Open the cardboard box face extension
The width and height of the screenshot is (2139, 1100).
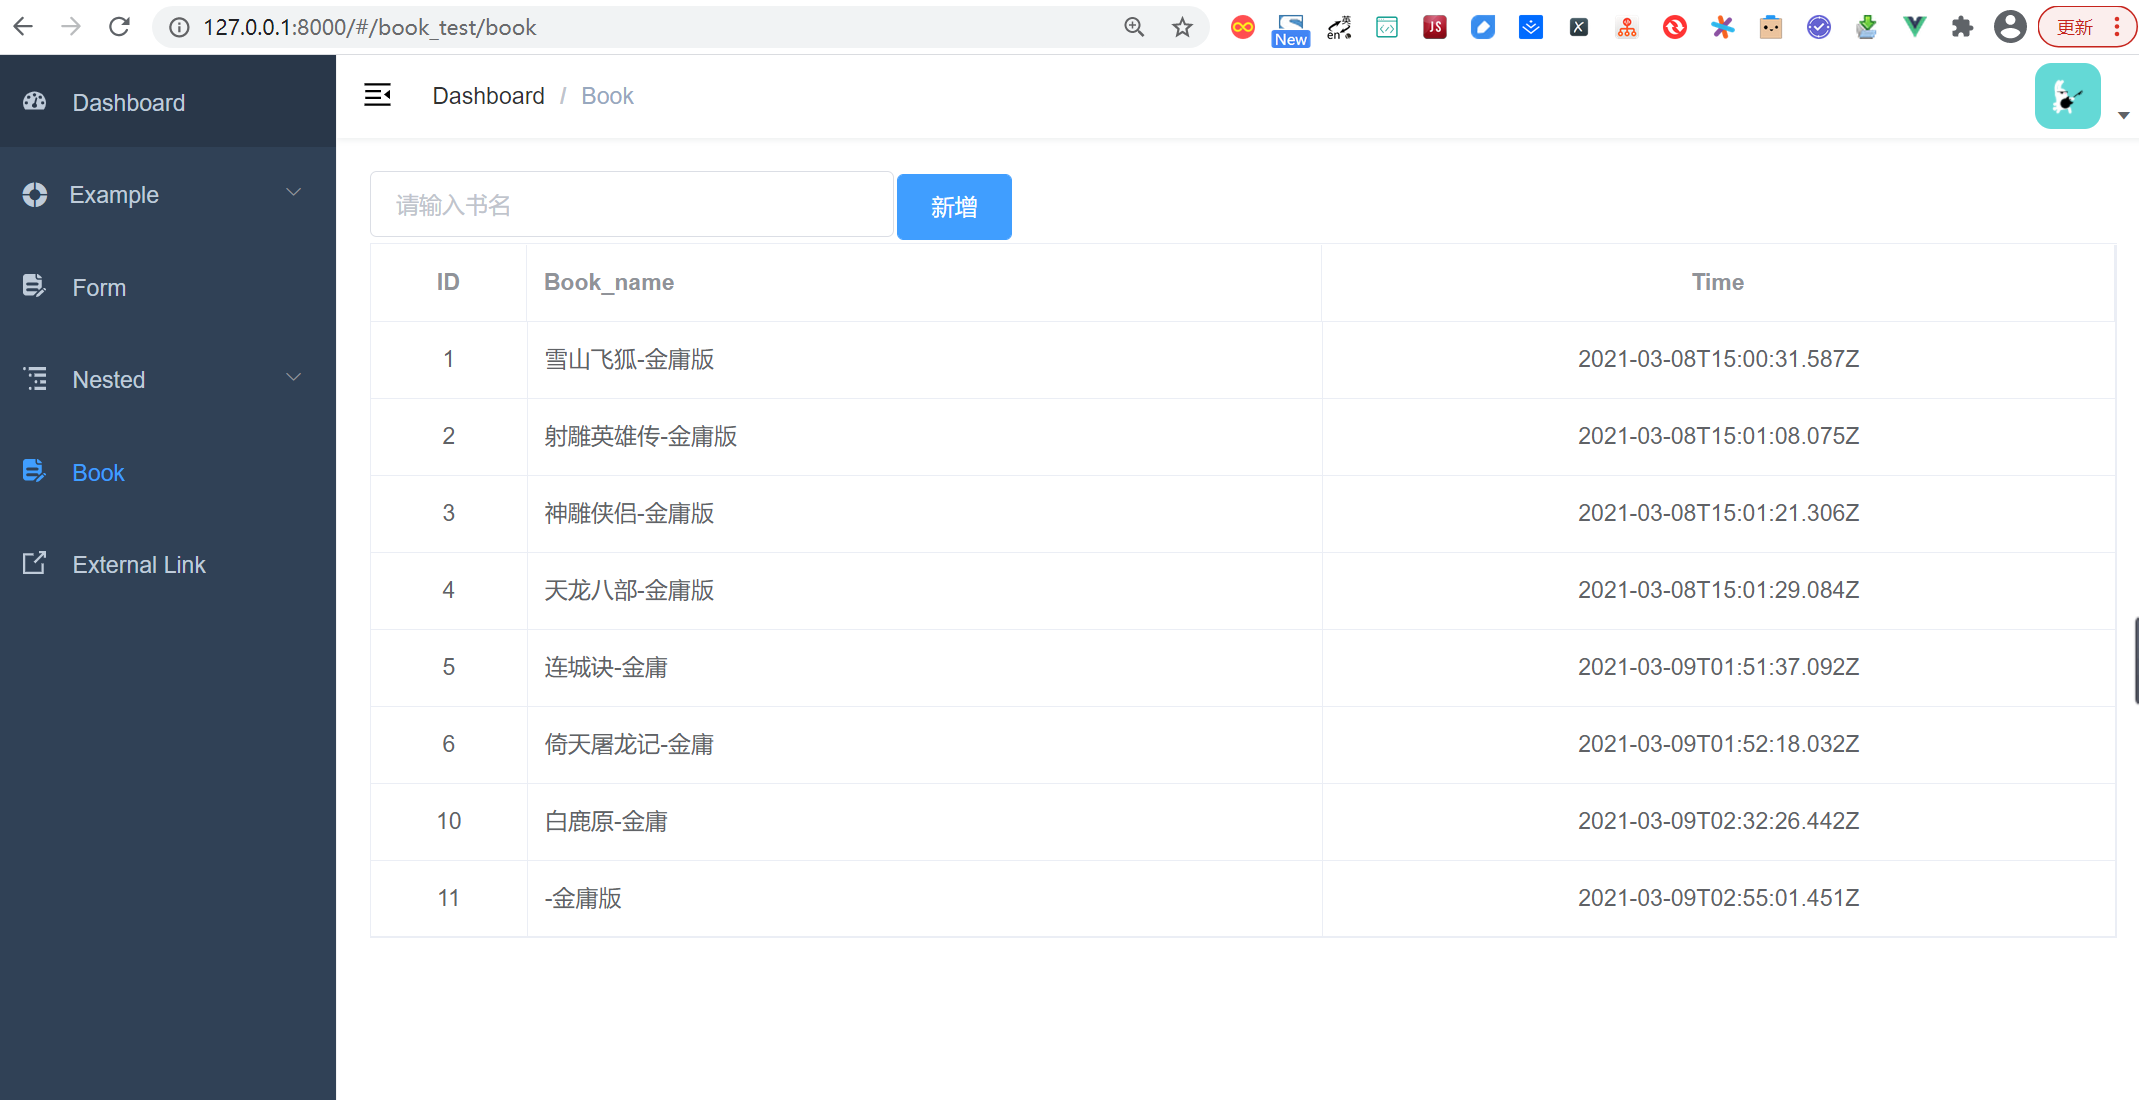click(x=1771, y=27)
